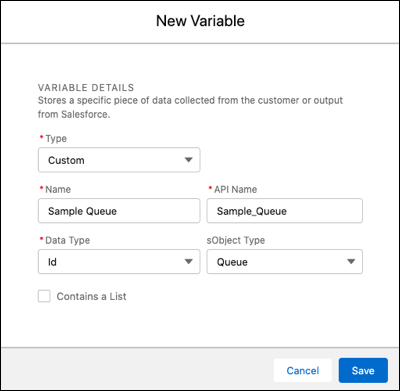Click the New Variable dialog title

[x=200, y=21]
